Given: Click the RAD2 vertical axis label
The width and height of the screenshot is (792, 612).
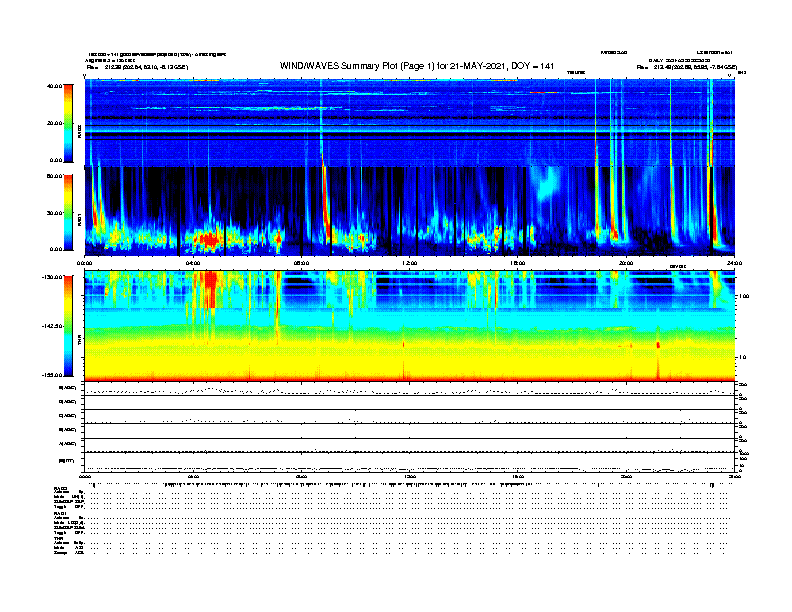Looking at the screenshot, I should point(79,132).
